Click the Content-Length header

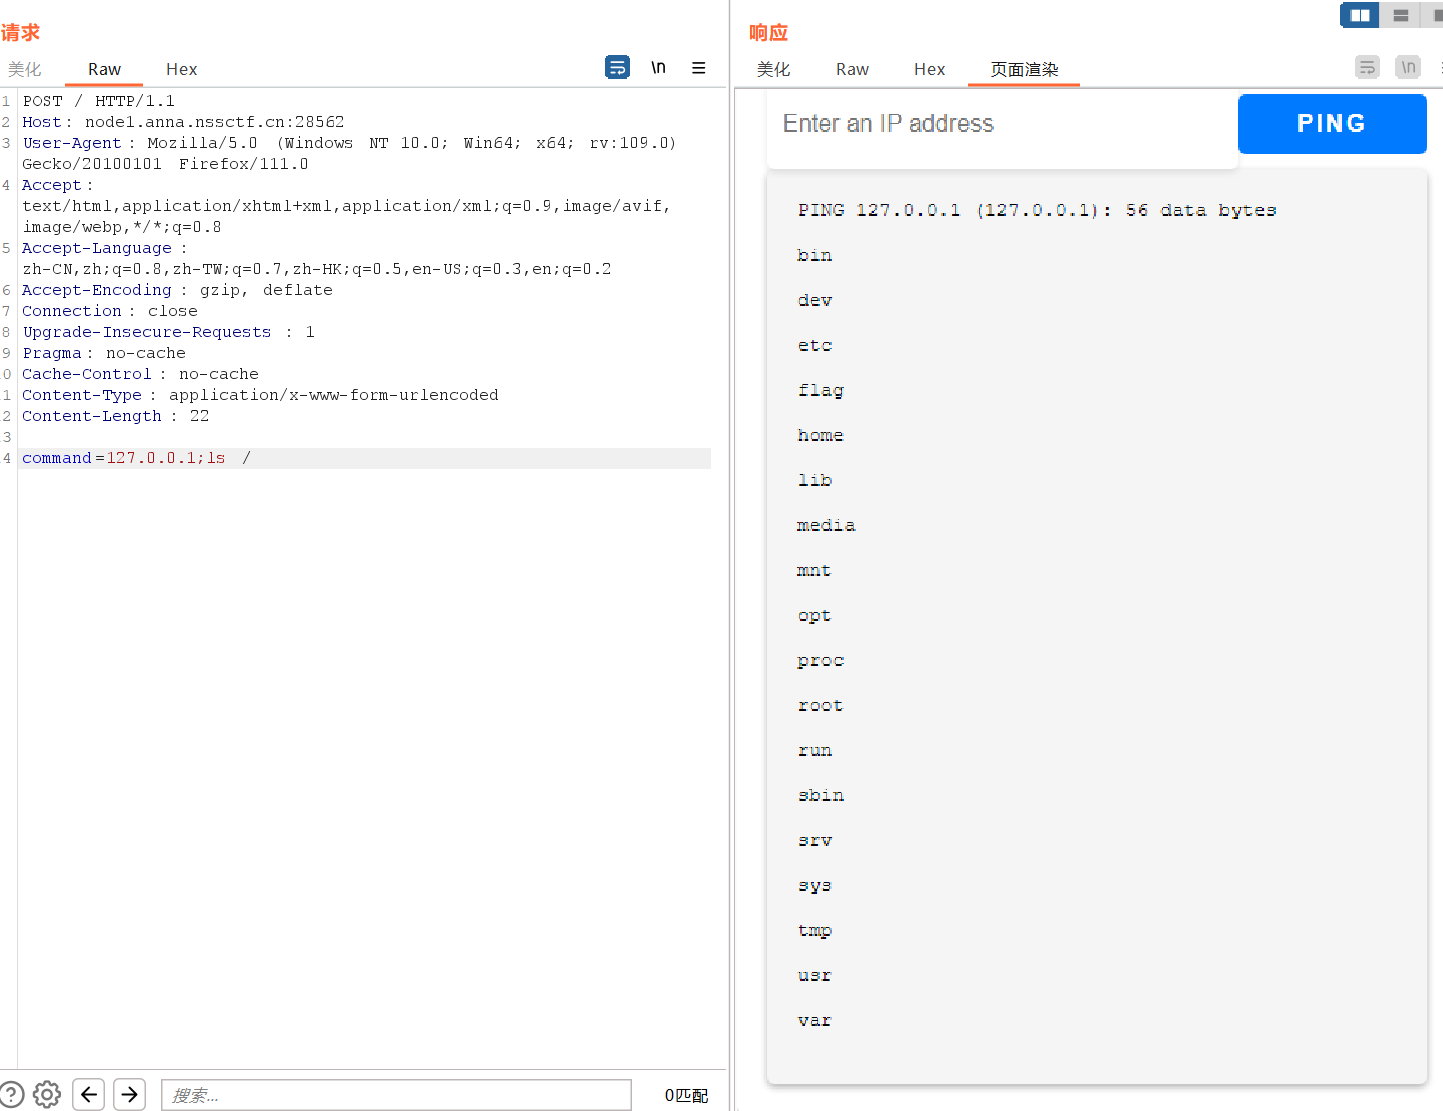[116, 416]
